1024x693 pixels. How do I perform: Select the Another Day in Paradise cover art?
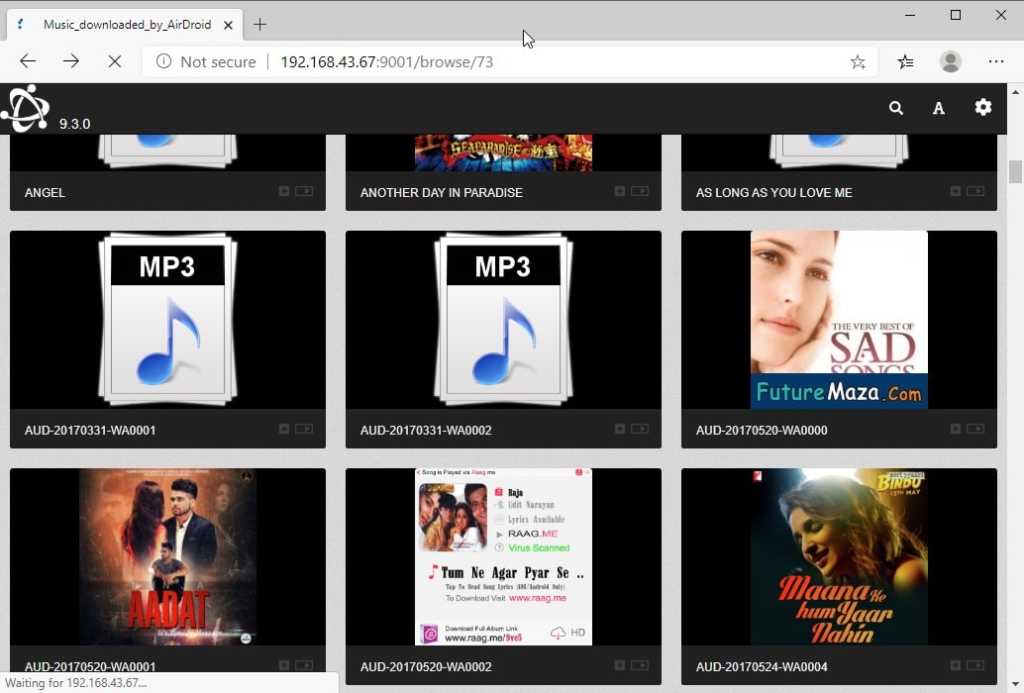coord(504,153)
